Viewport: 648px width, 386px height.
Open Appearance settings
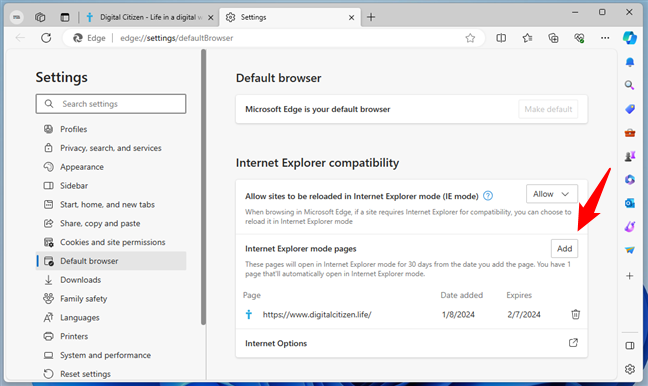click(111, 167)
